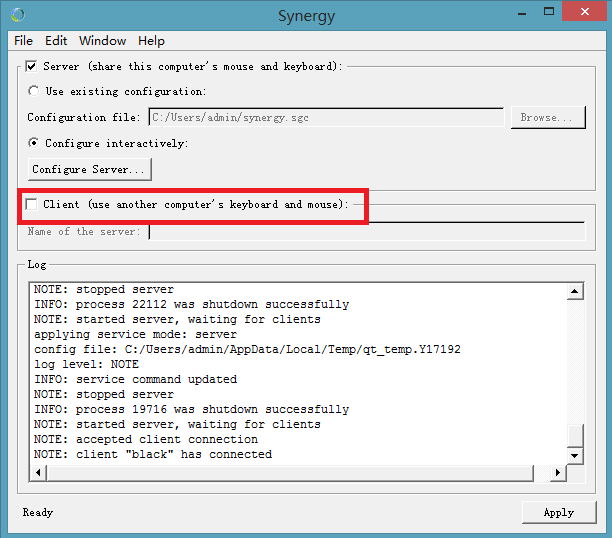Select Configure interactively radio button
The width and height of the screenshot is (612, 538).
pos(34,143)
